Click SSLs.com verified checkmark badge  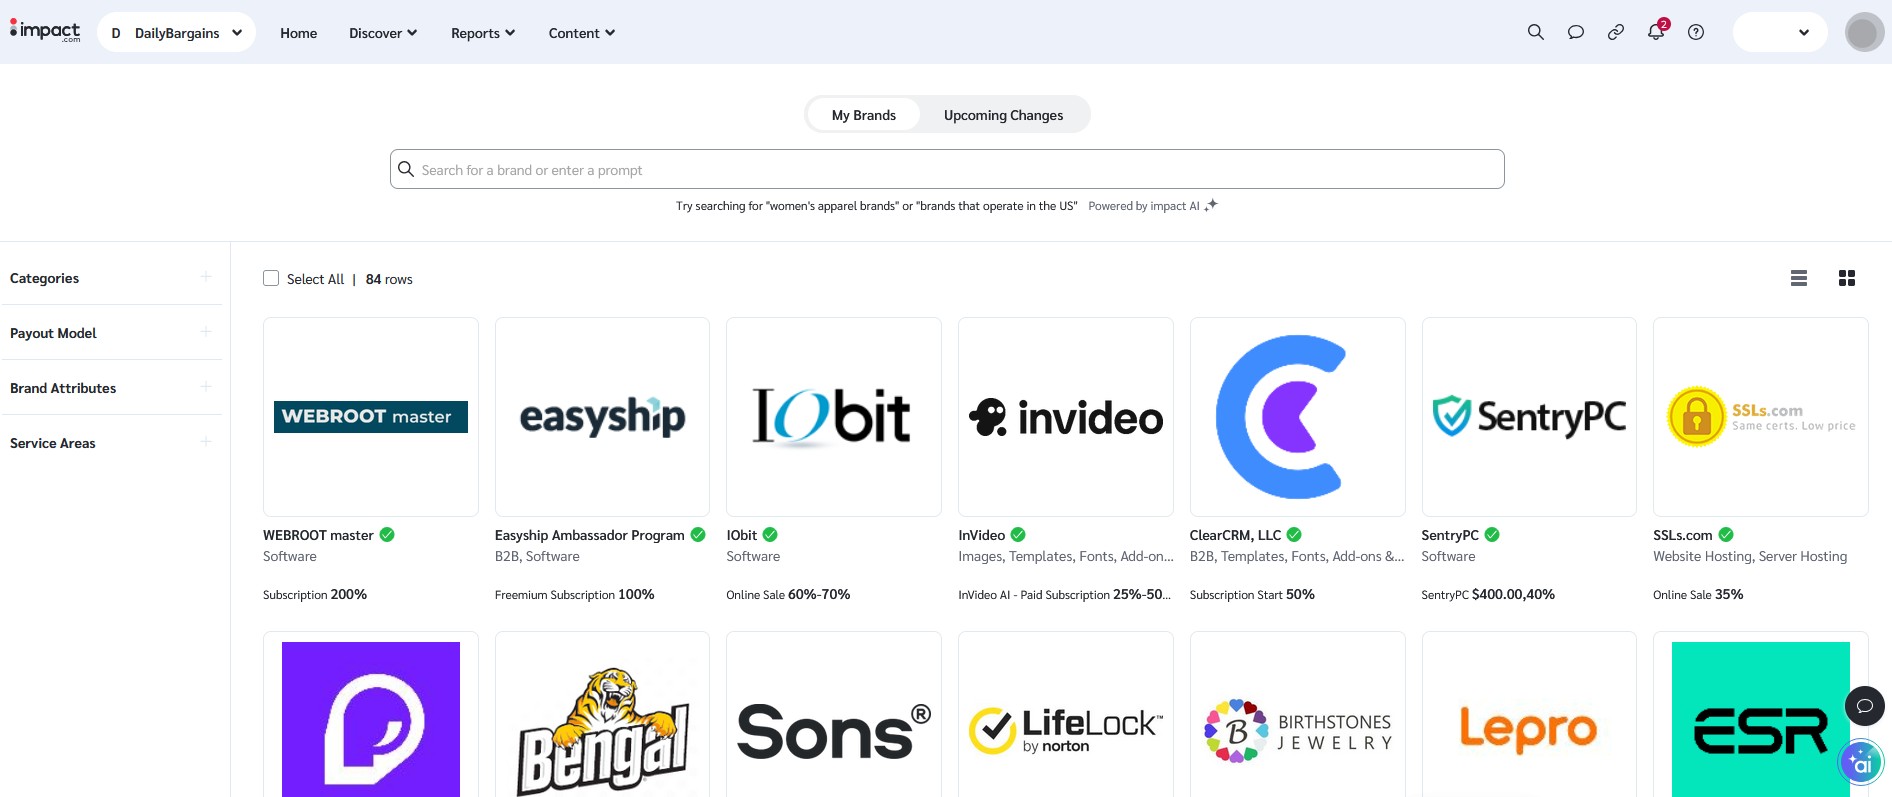[x=1726, y=535]
